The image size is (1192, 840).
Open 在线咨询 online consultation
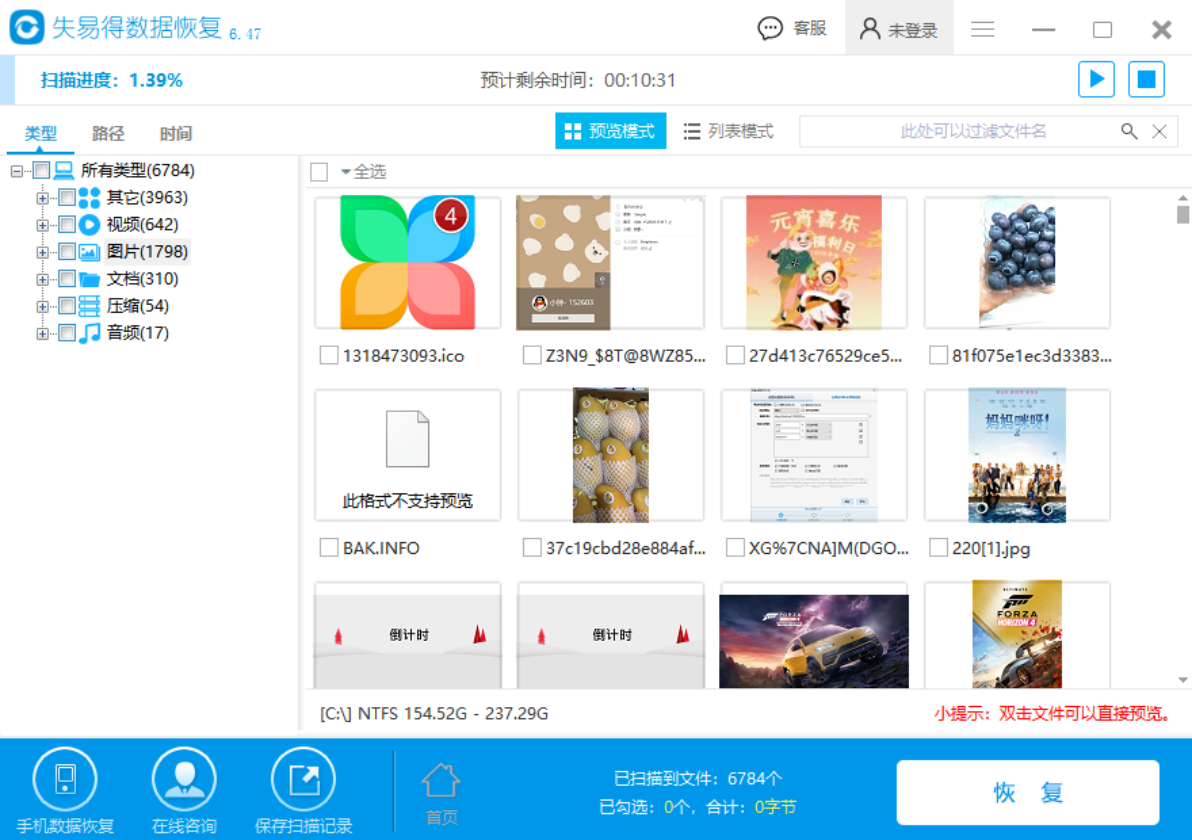pyautogui.click(x=183, y=790)
